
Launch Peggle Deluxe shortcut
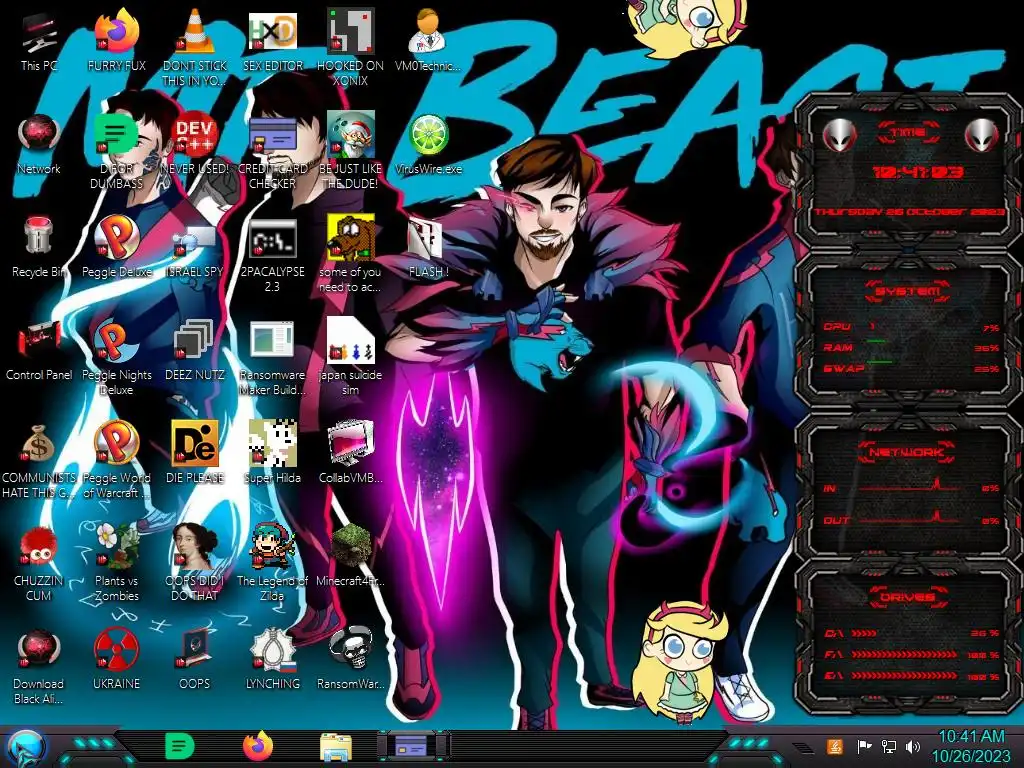pos(116,248)
